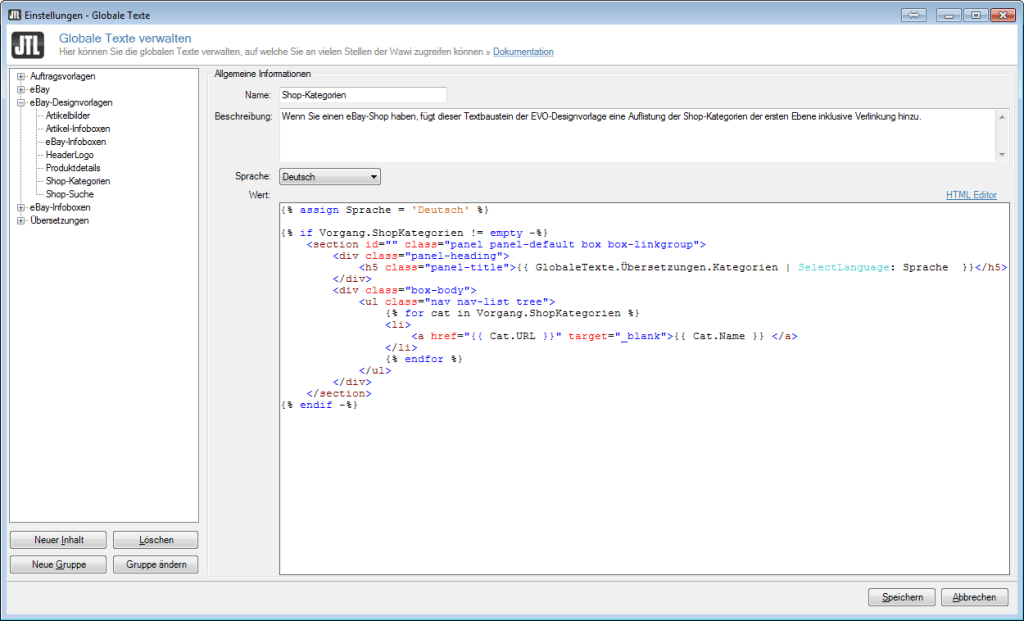Click into the Name input field
The height and width of the screenshot is (621, 1024).
click(x=362, y=95)
